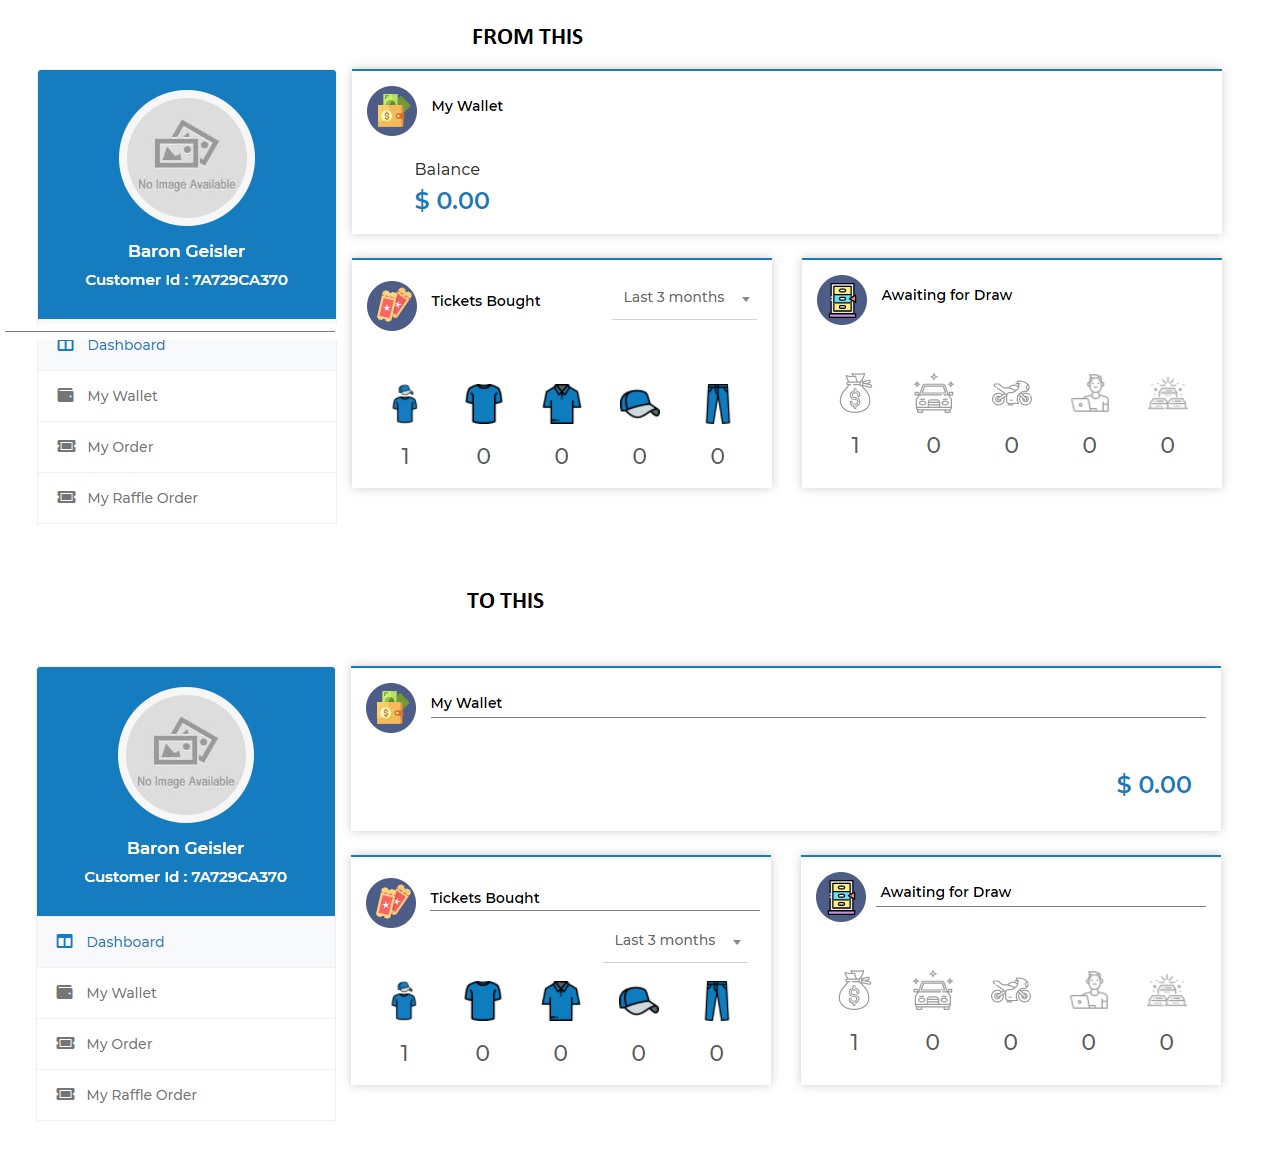This screenshot has width=1282, height=1170.
Task: Click the gold bars icon in top Awaiting for Draw
Action: [1168, 393]
